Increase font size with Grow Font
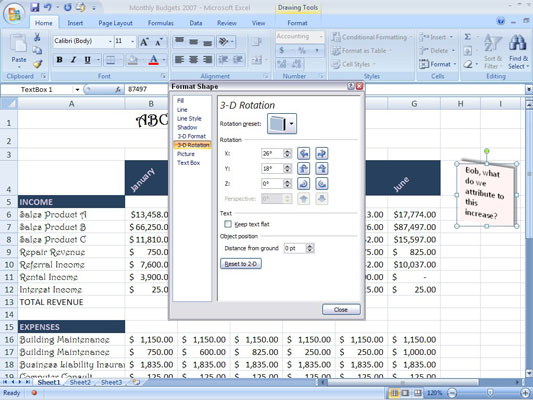Viewport: 533px width, 400px height. 144,42
